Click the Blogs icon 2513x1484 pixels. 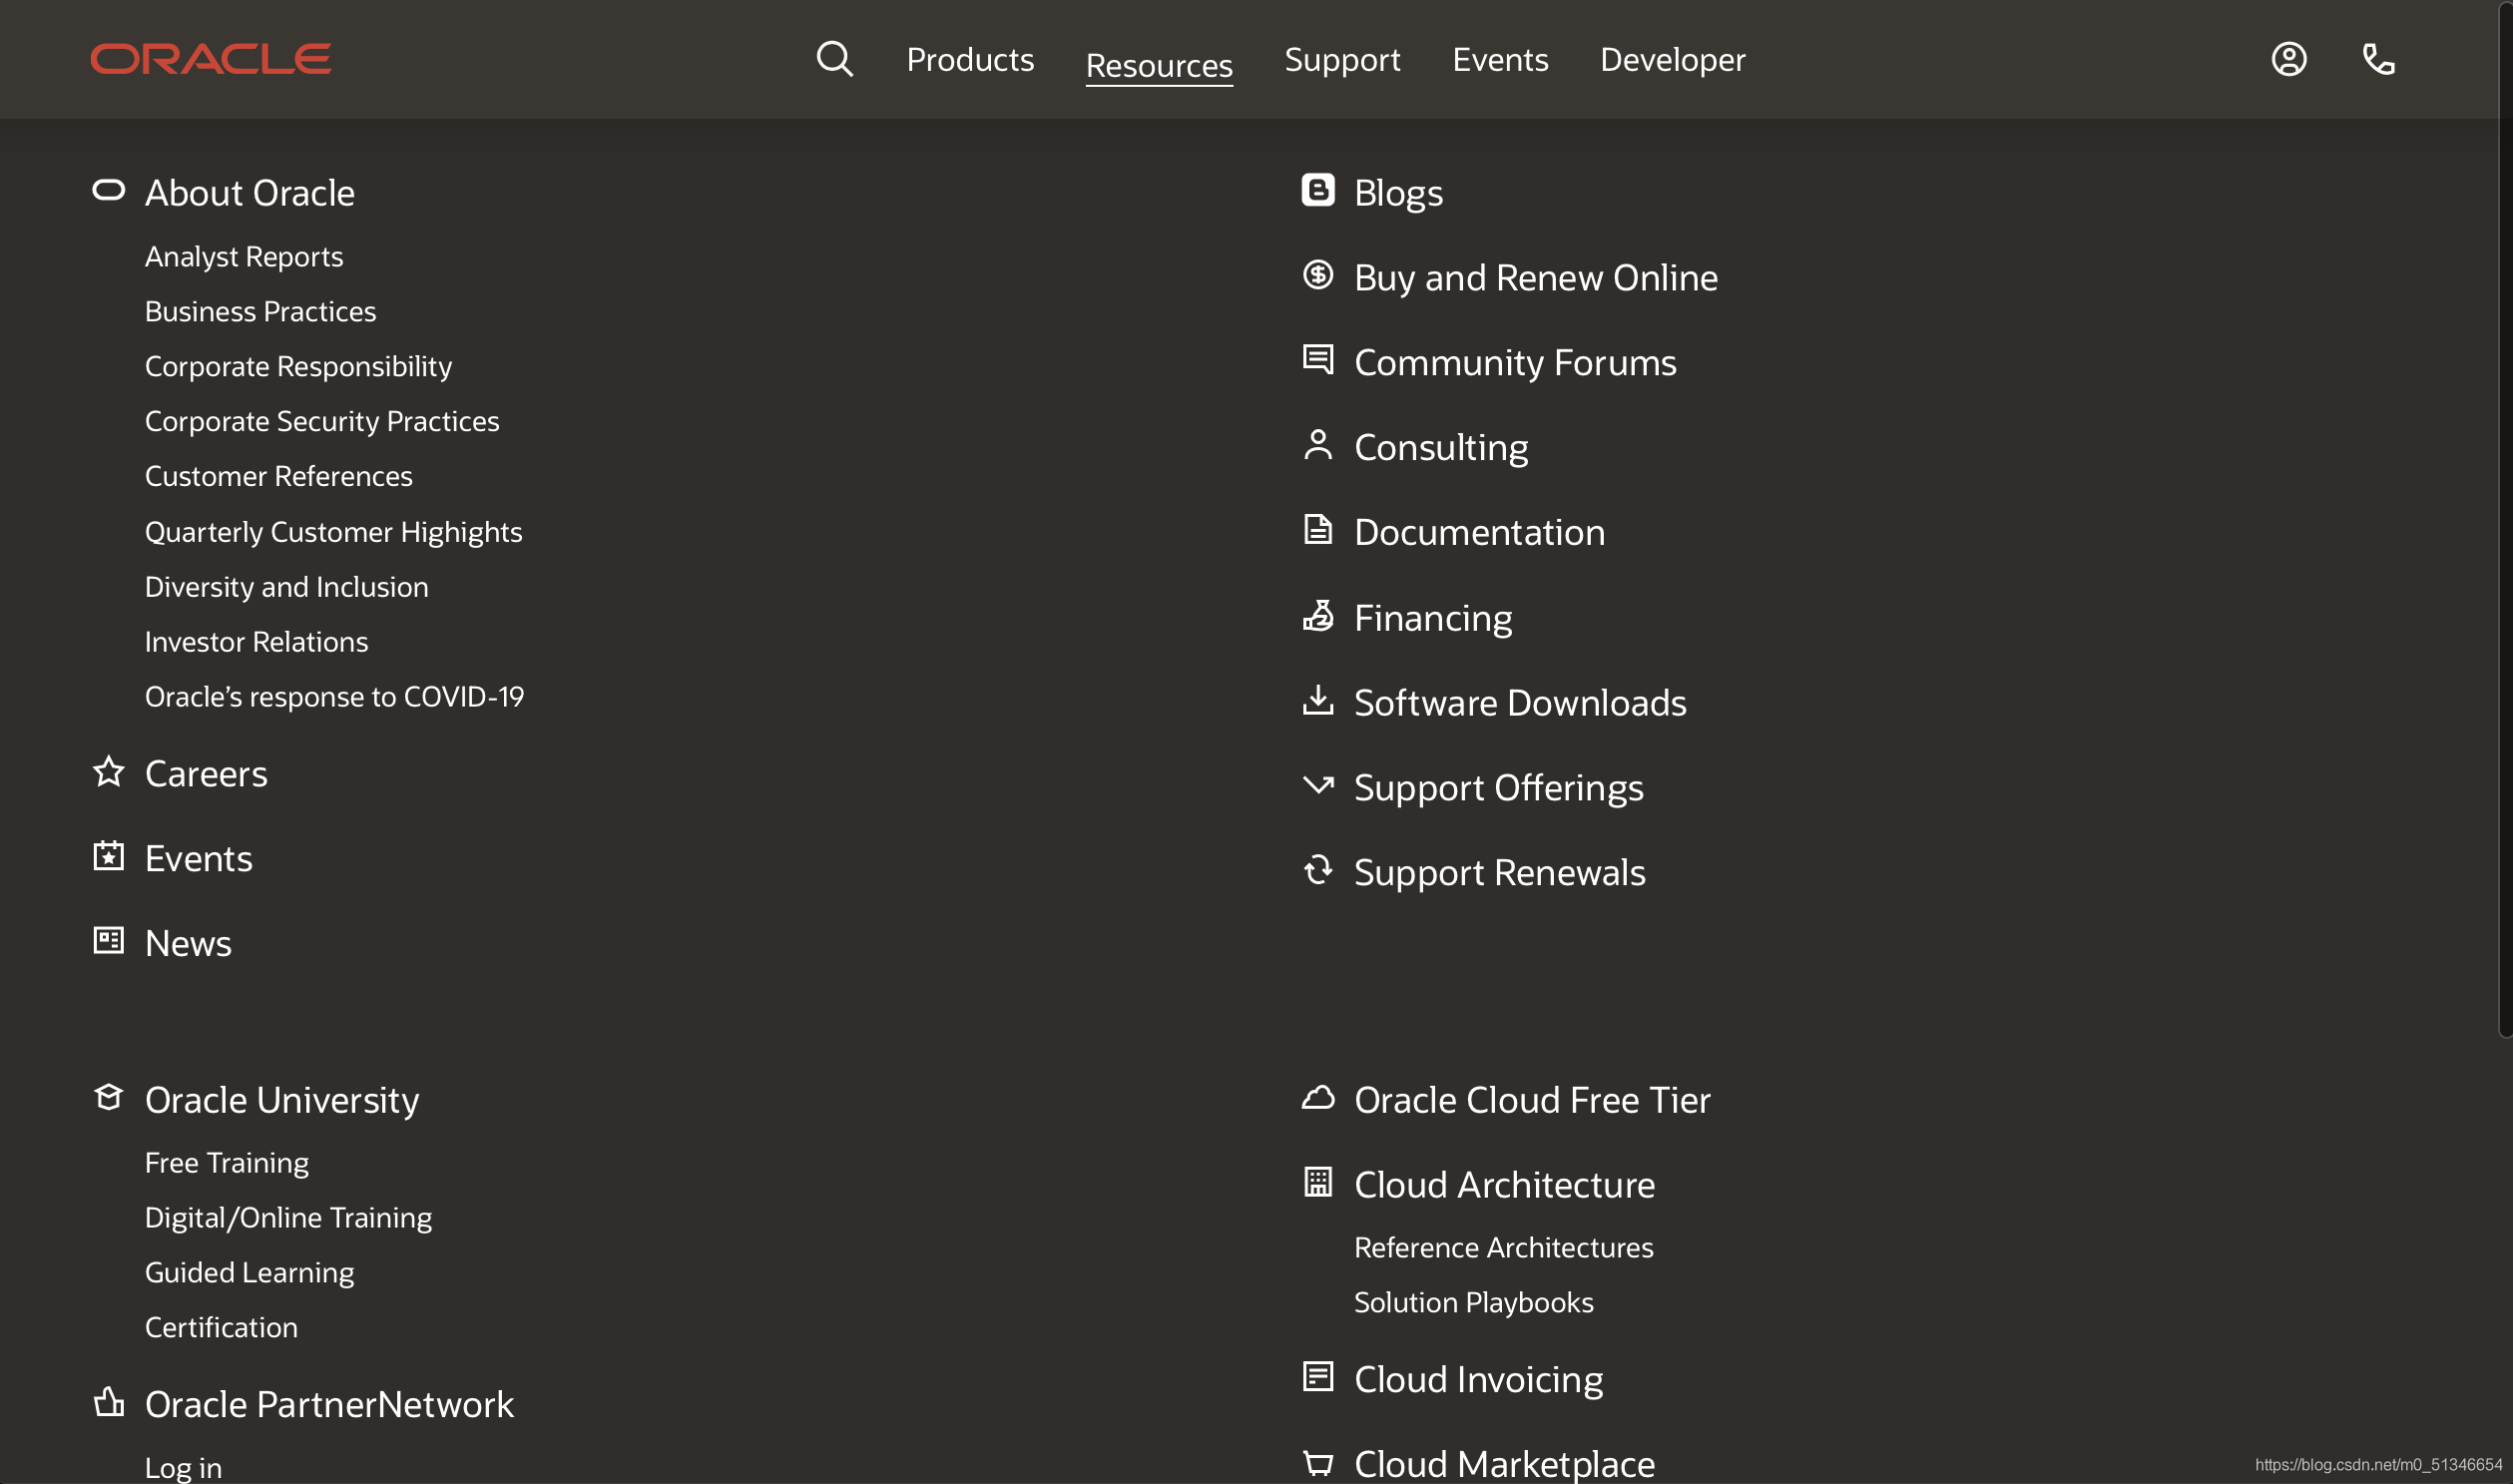pyautogui.click(x=1317, y=190)
